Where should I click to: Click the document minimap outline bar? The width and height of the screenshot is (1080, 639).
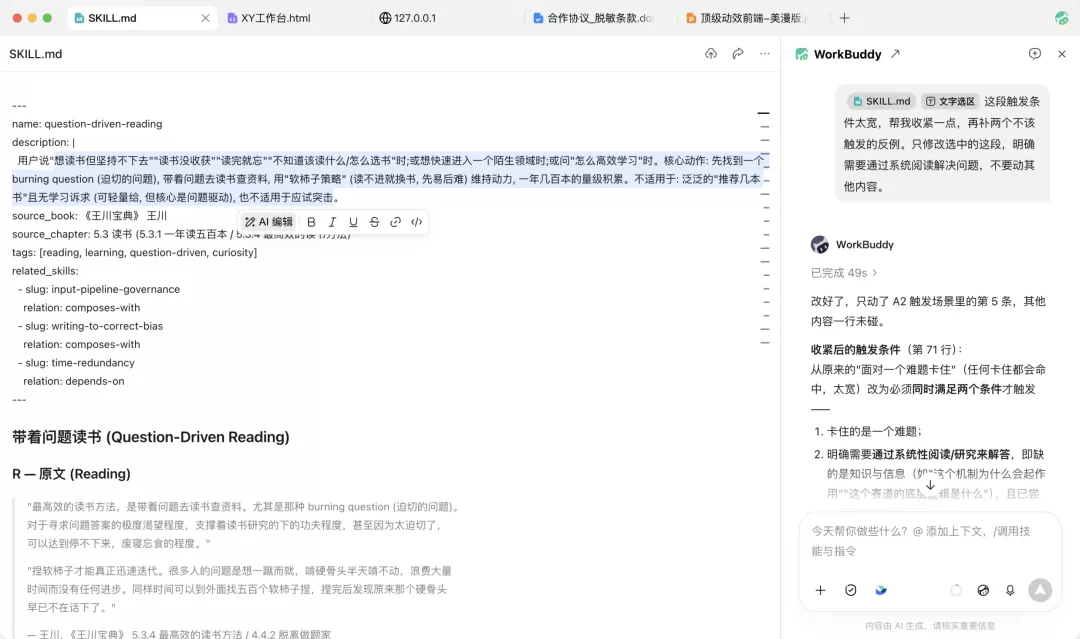coord(764,227)
